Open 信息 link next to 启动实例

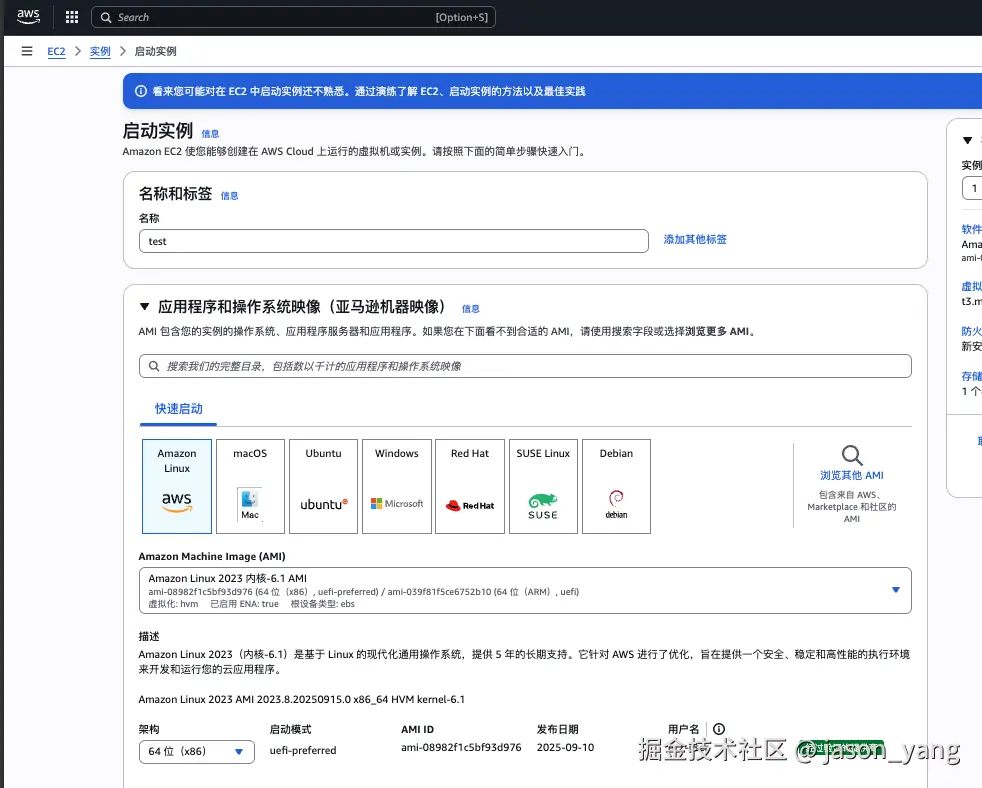[210, 133]
